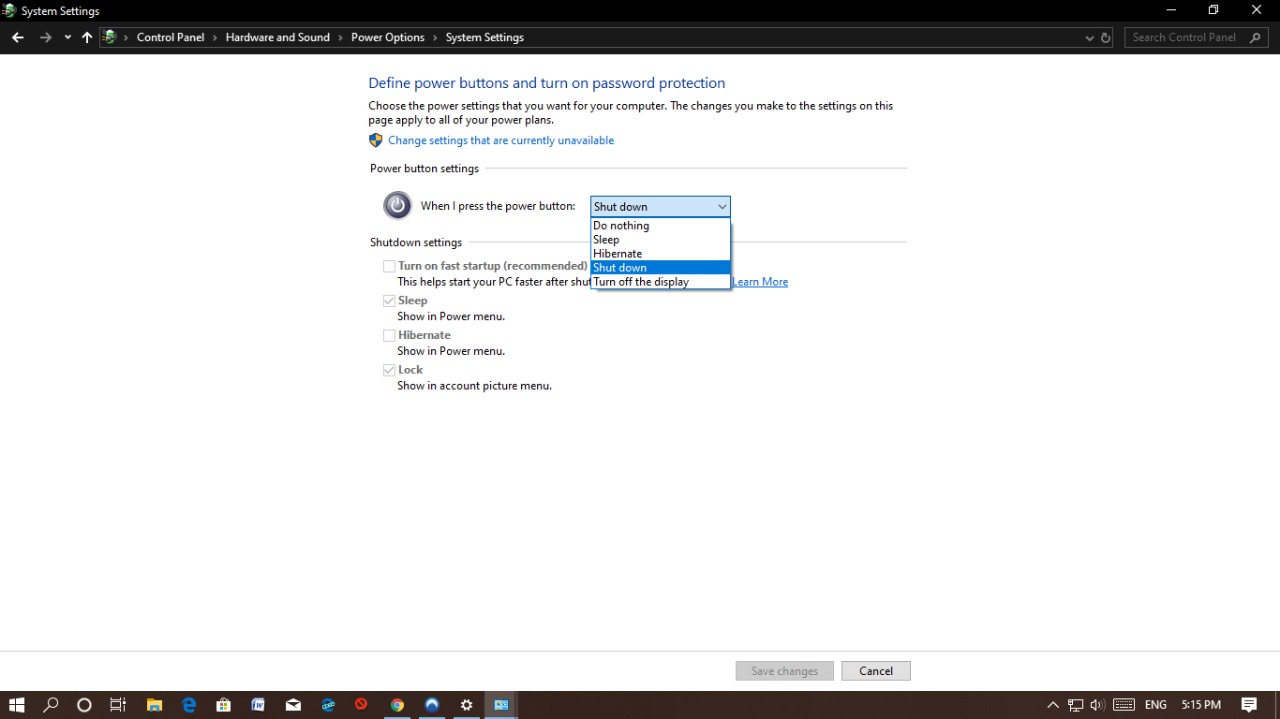
Task: Select Do nothing from dropdown list
Action: click(x=660, y=226)
